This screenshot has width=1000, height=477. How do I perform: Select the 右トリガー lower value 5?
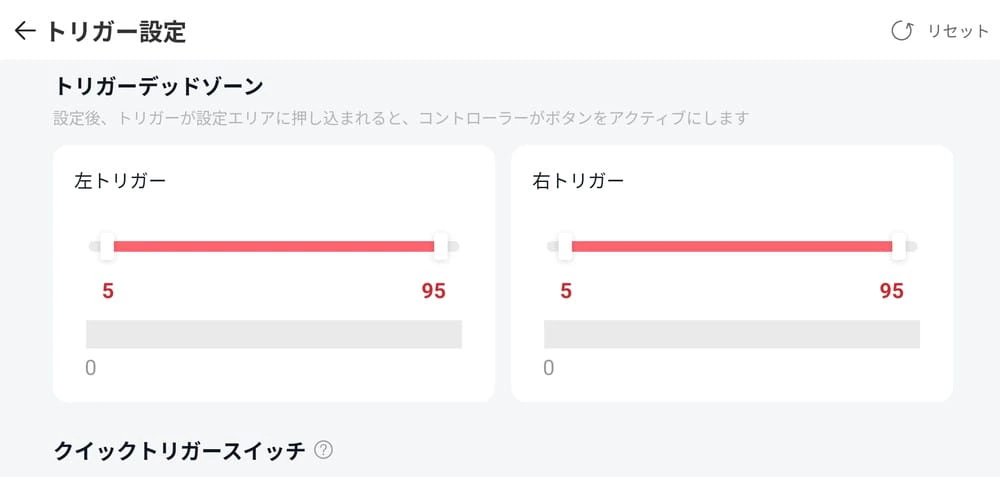click(x=566, y=291)
